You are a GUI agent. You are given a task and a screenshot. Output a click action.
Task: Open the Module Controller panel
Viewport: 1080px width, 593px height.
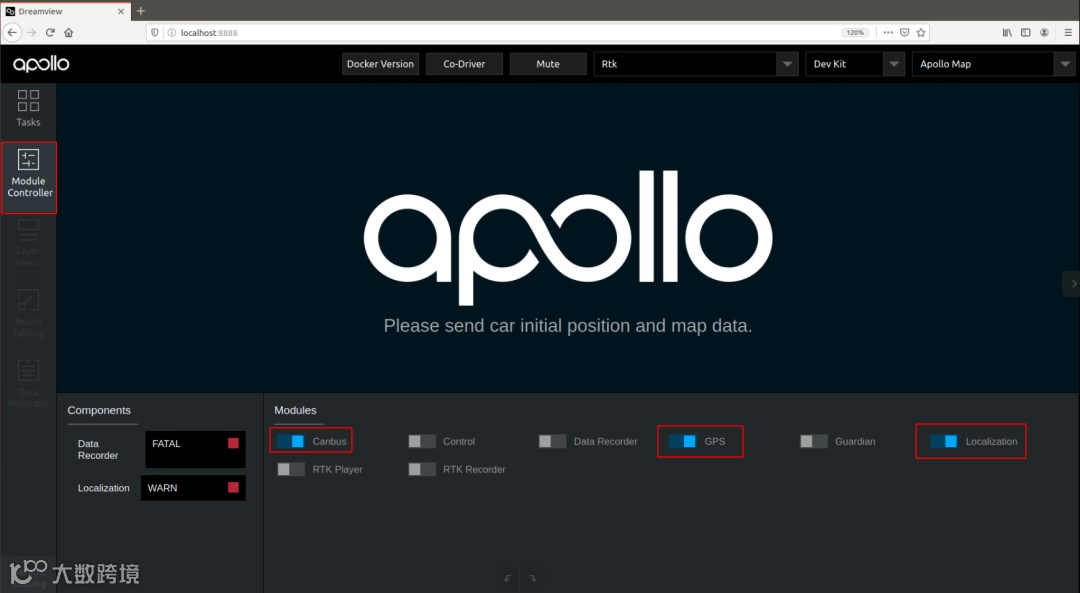[29, 177]
